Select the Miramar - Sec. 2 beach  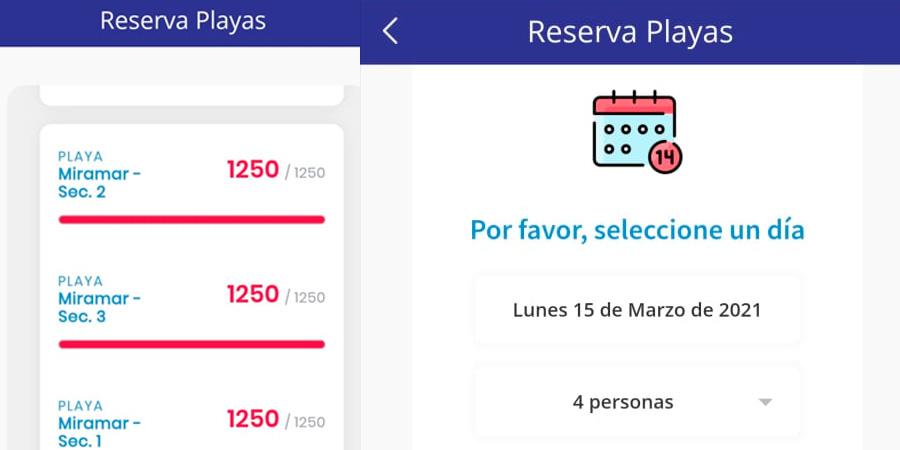pos(99,182)
